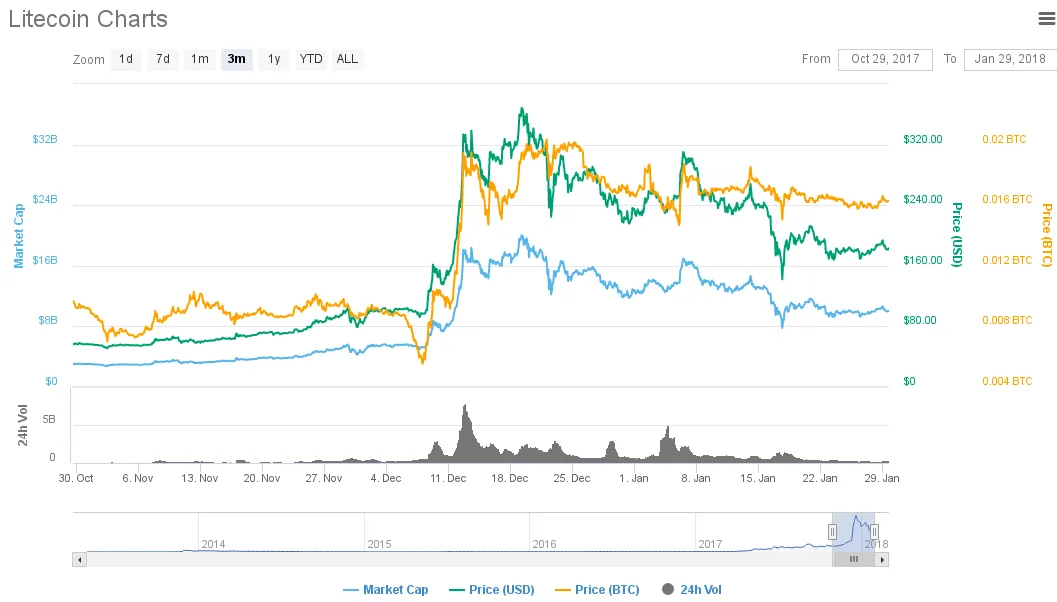Click the 5B volume axis label
This screenshot has width=1057, height=602.
coord(49,419)
